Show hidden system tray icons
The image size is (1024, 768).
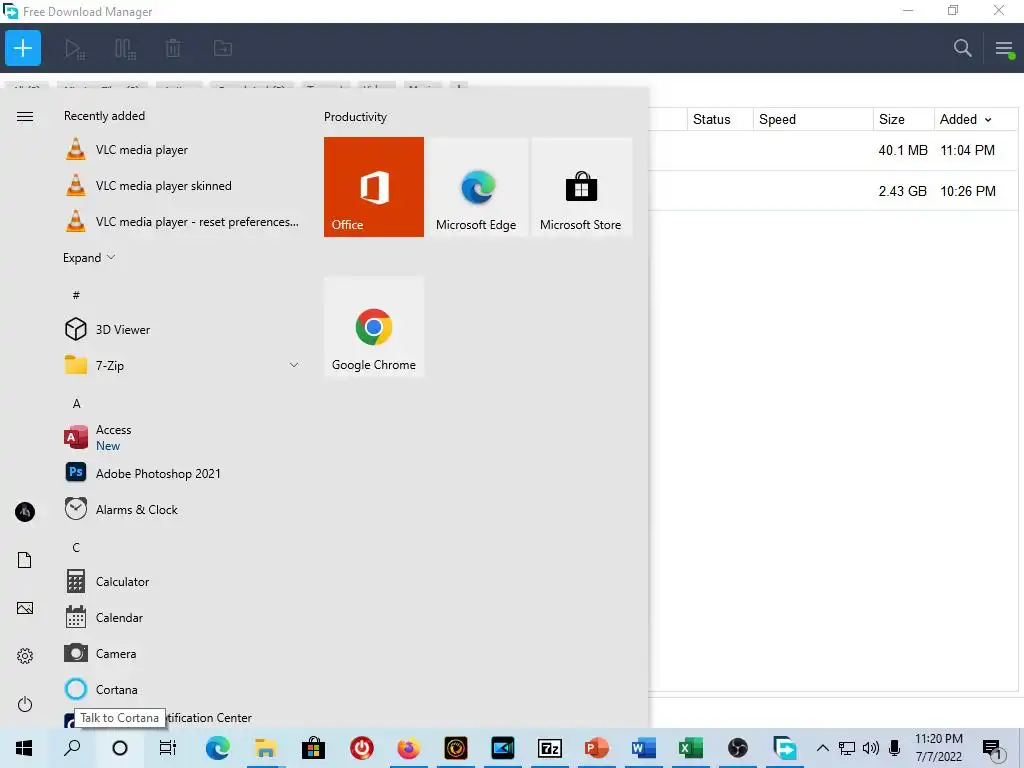pos(823,748)
